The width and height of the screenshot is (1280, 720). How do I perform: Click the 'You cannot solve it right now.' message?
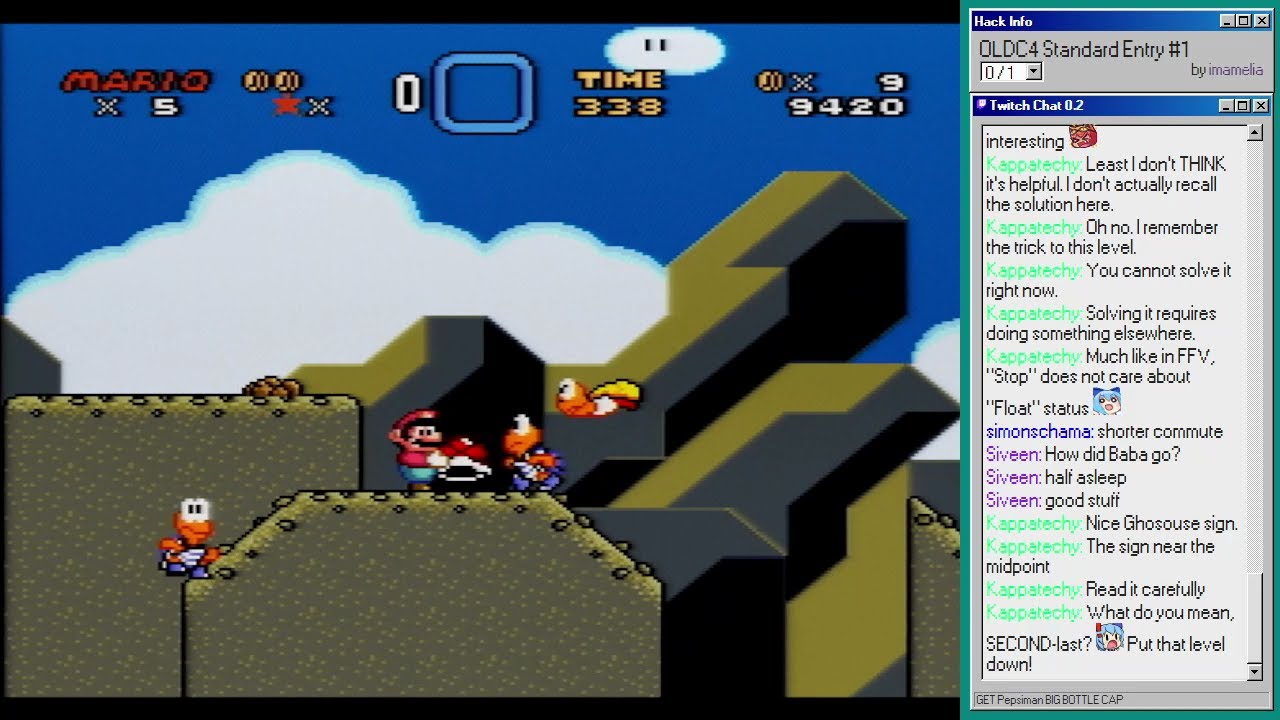coord(1109,280)
